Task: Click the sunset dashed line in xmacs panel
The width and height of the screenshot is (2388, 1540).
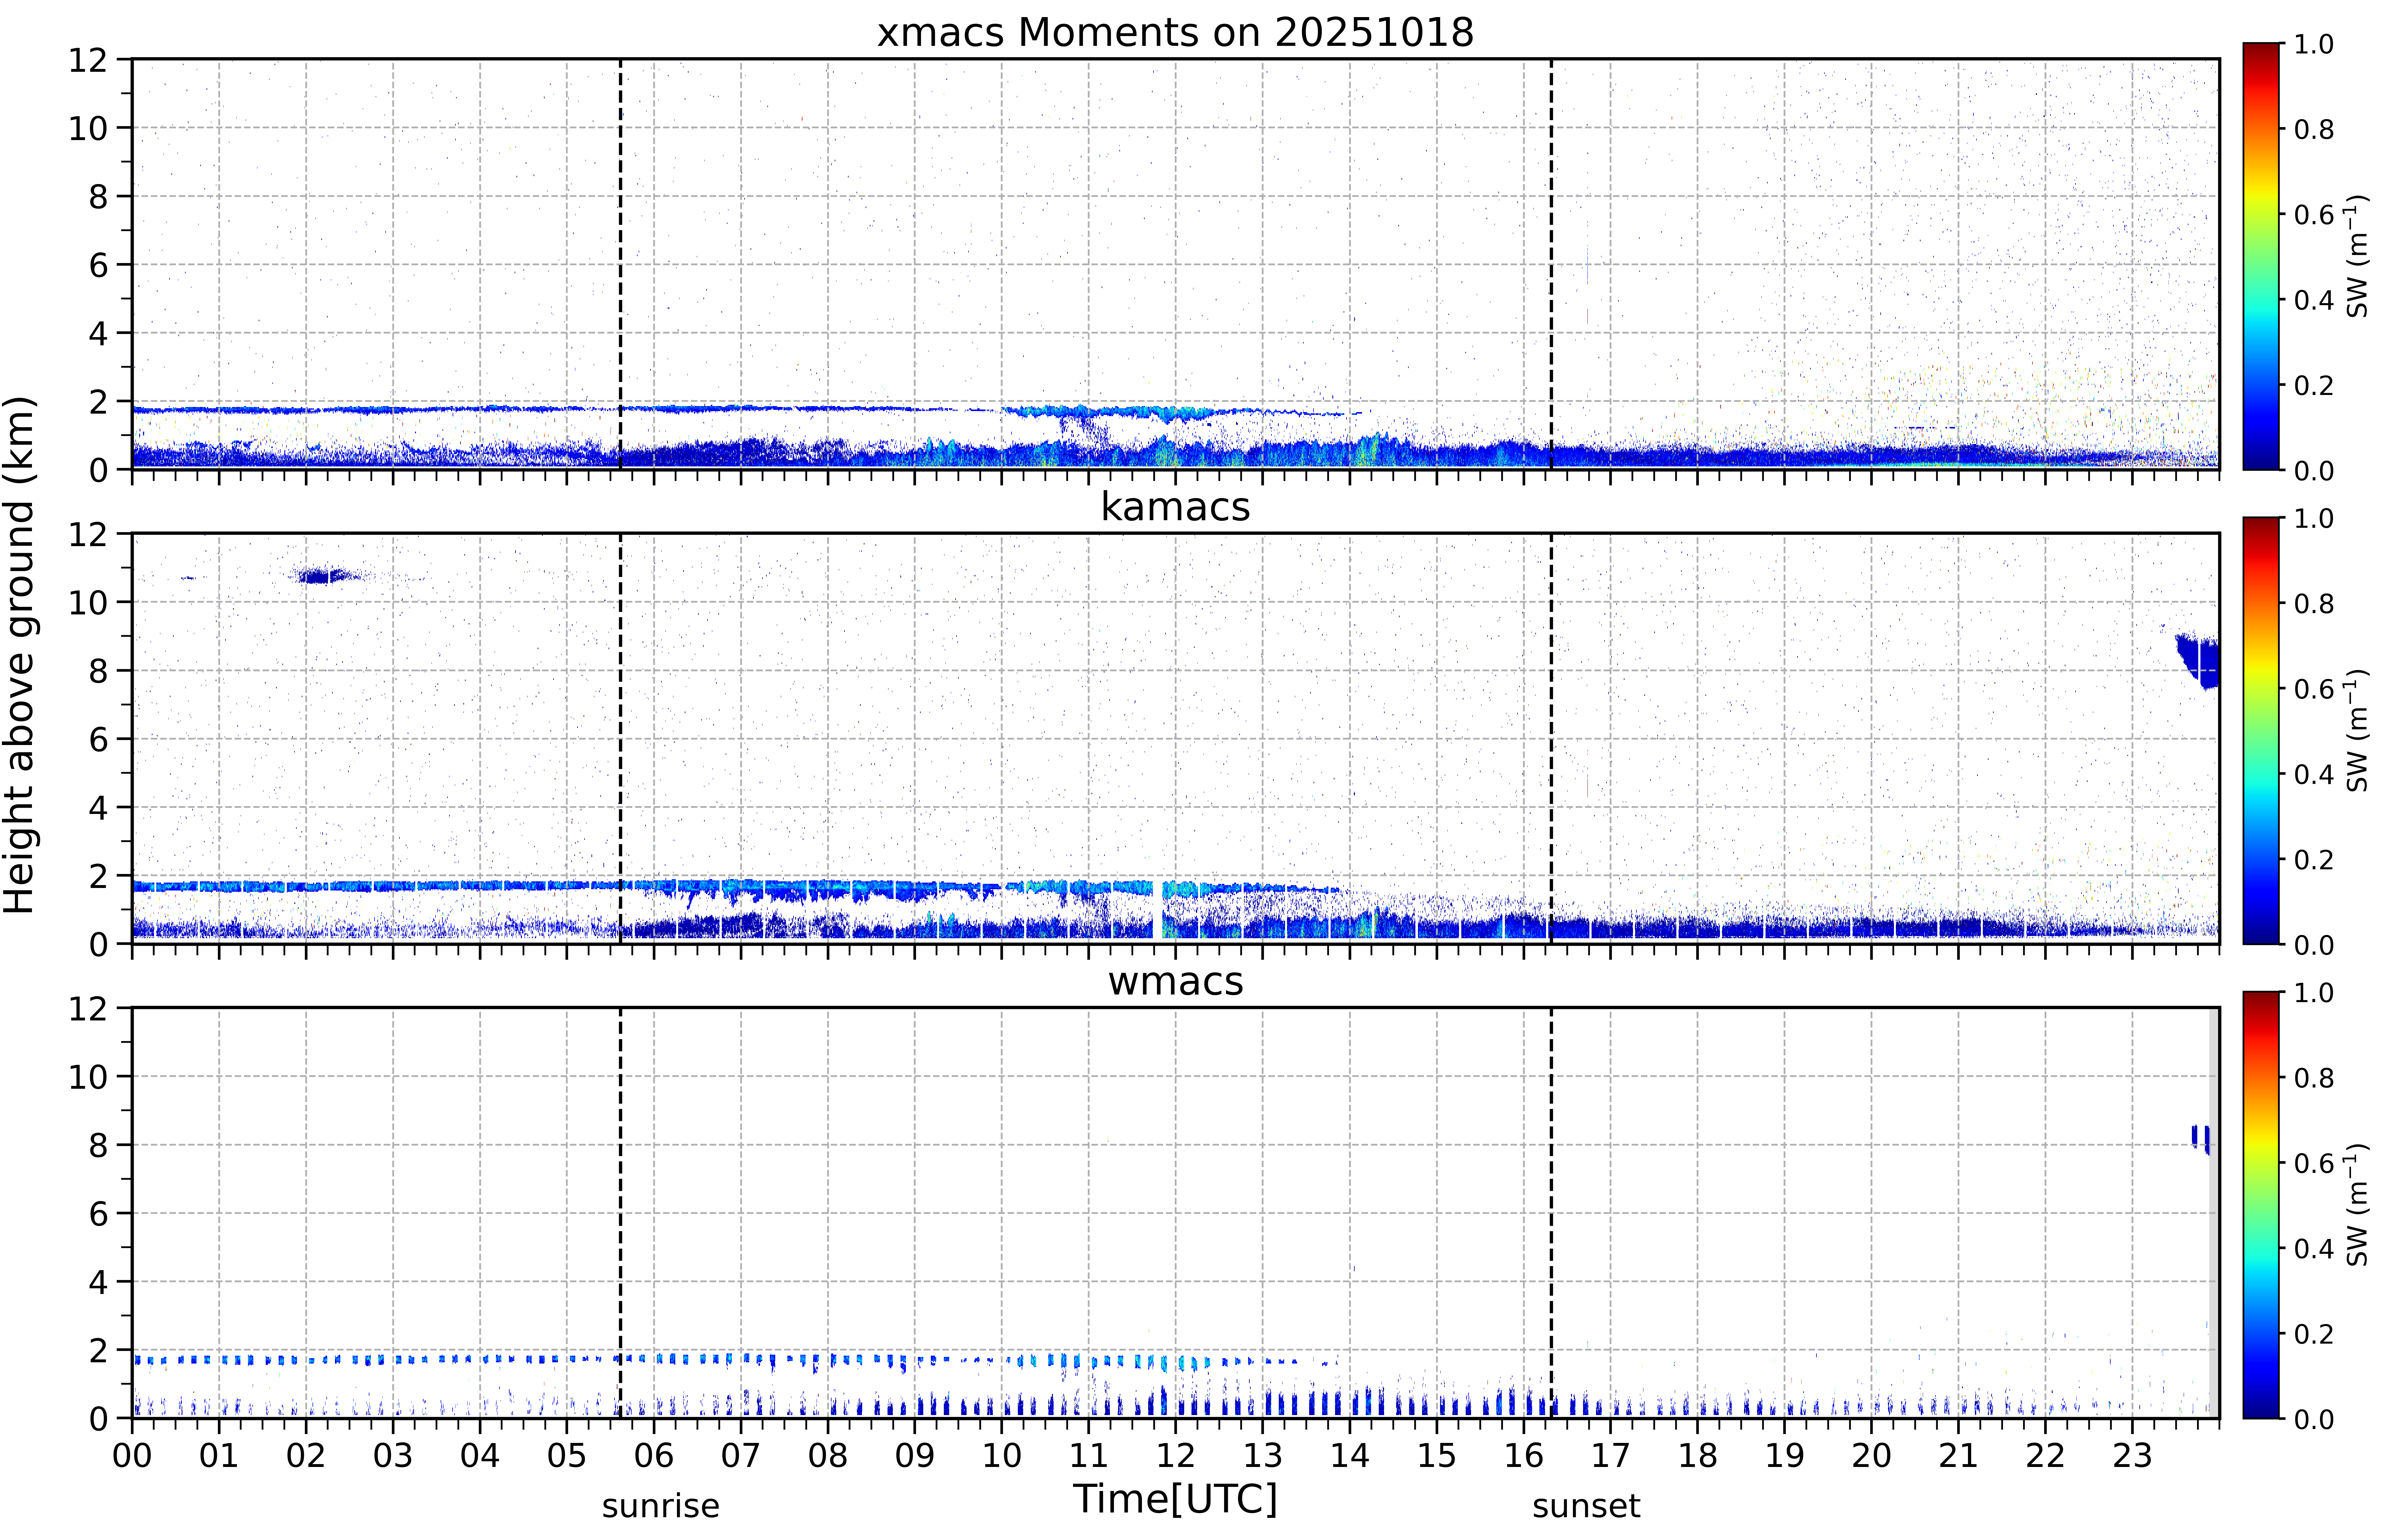Action: click(x=1551, y=264)
